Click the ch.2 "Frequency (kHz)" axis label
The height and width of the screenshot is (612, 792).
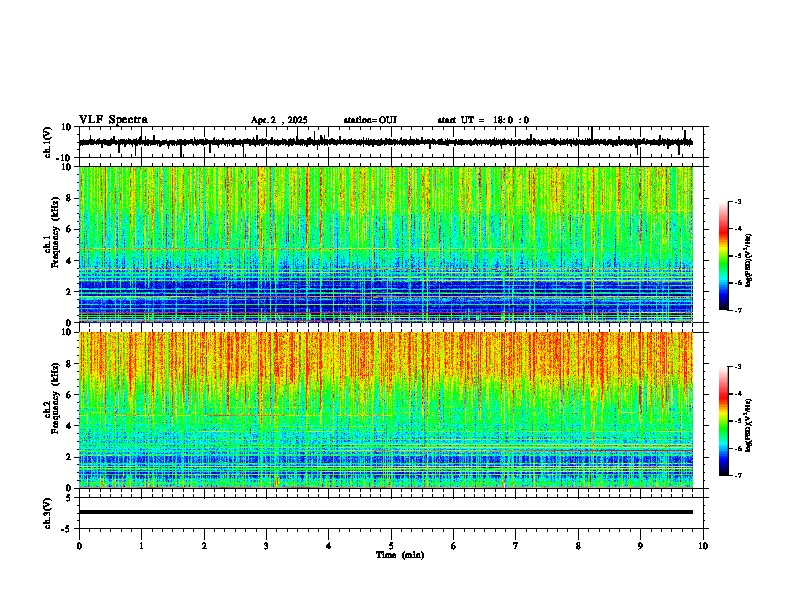(55, 399)
